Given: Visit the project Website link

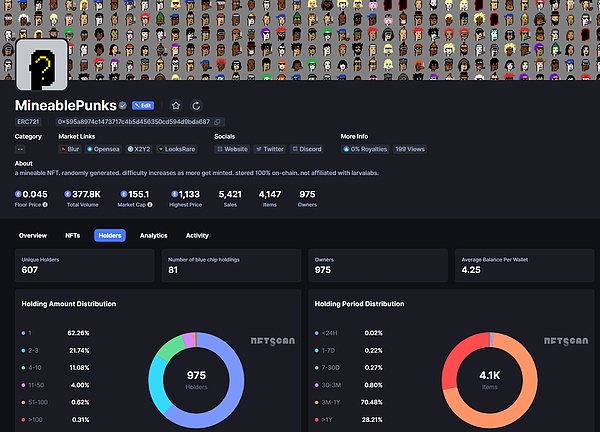Looking at the screenshot, I should coord(232,149).
